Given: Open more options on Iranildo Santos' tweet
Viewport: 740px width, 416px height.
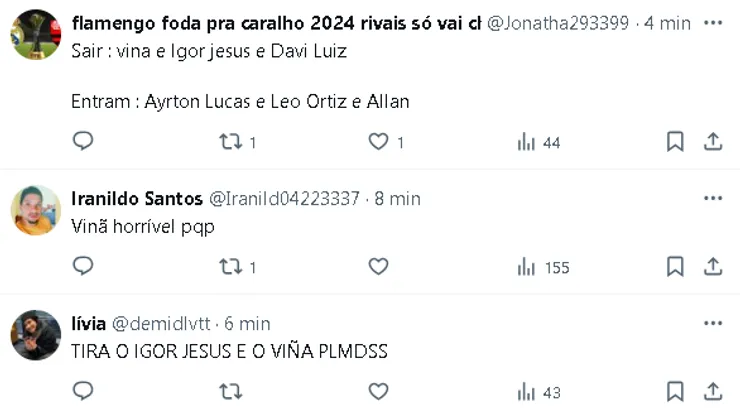Looking at the screenshot, I should coord(712,198).
